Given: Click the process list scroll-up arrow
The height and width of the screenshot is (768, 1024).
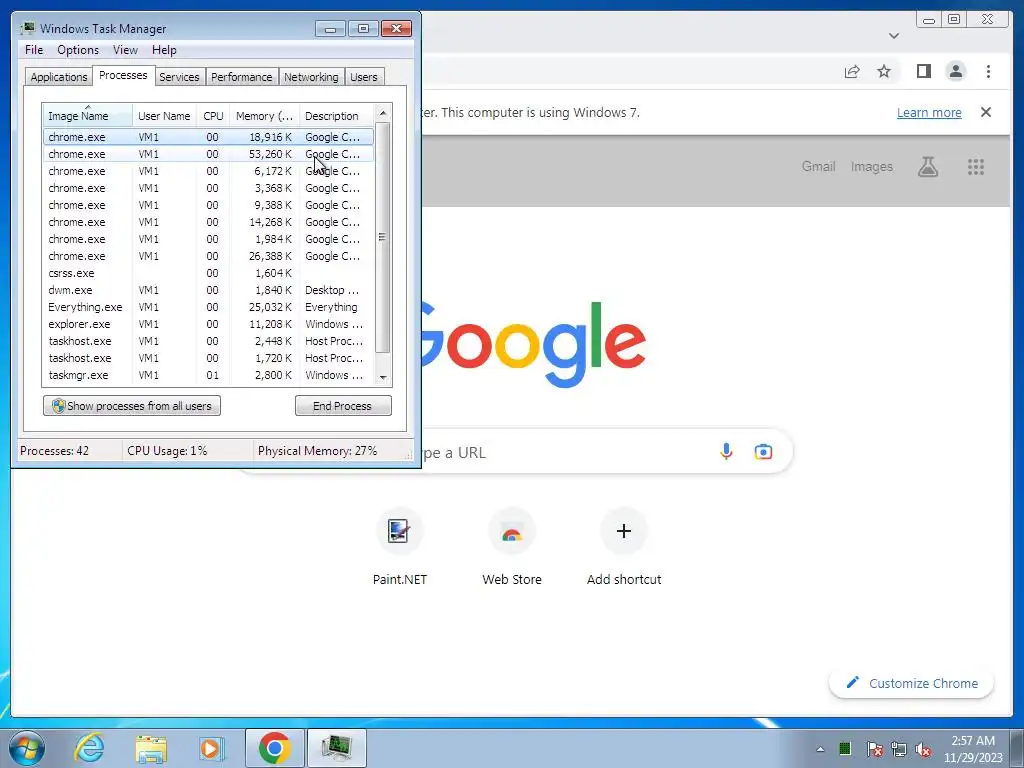Looking at the screenshot, I should [383, 113].
